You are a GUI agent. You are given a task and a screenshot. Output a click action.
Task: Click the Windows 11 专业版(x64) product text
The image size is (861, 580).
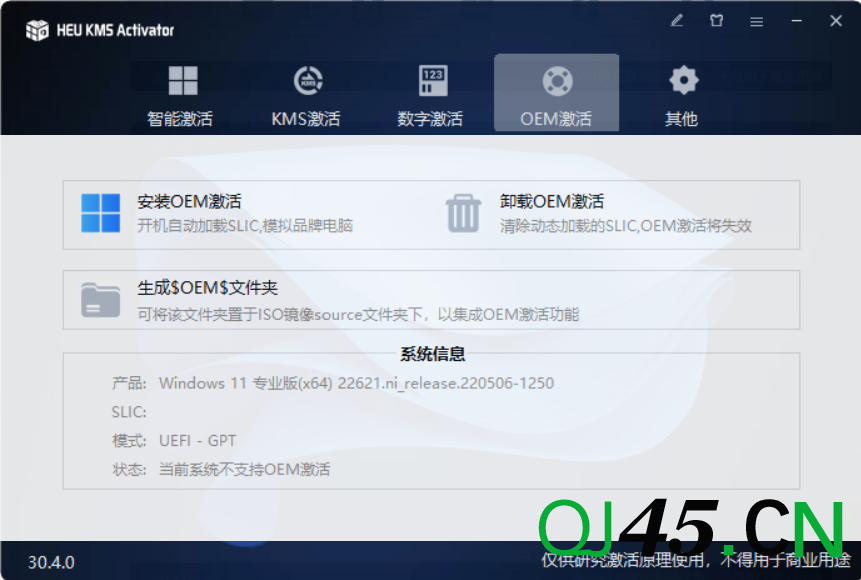coord(356,383)
